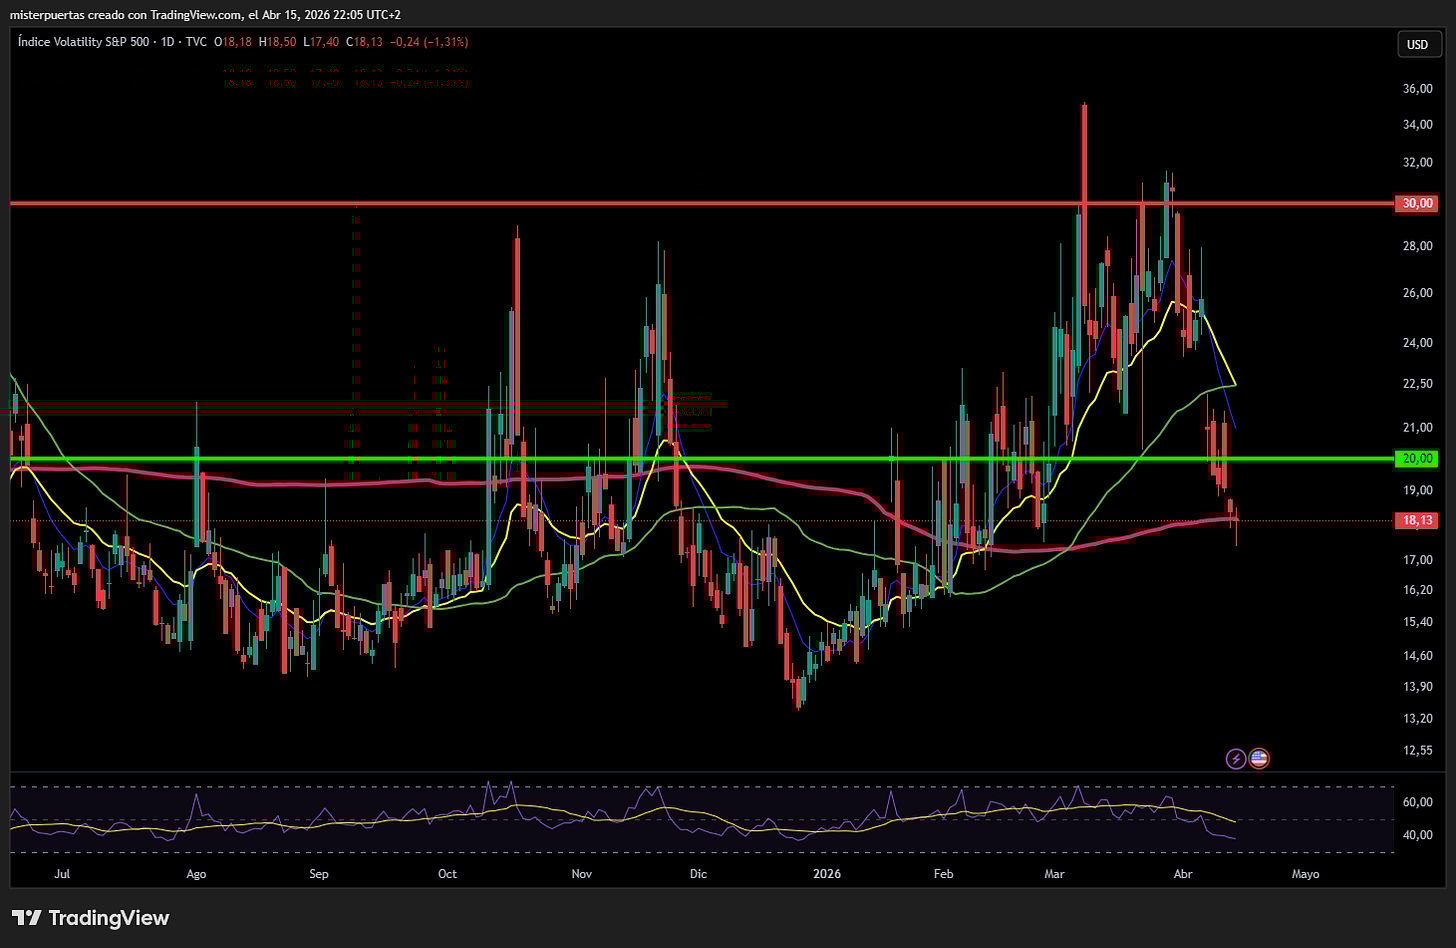Click the 13,90 price axis label

coord(1417,686)
